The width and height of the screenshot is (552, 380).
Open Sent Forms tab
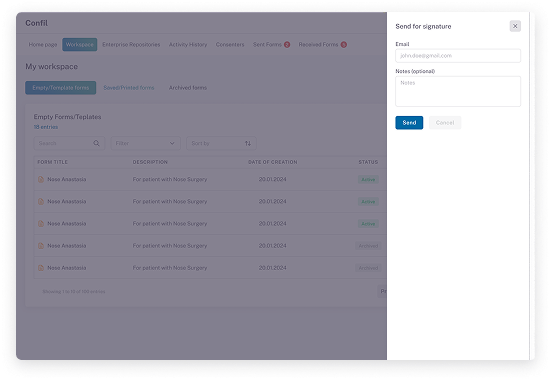pyautogui.click(x=267, y=45)
